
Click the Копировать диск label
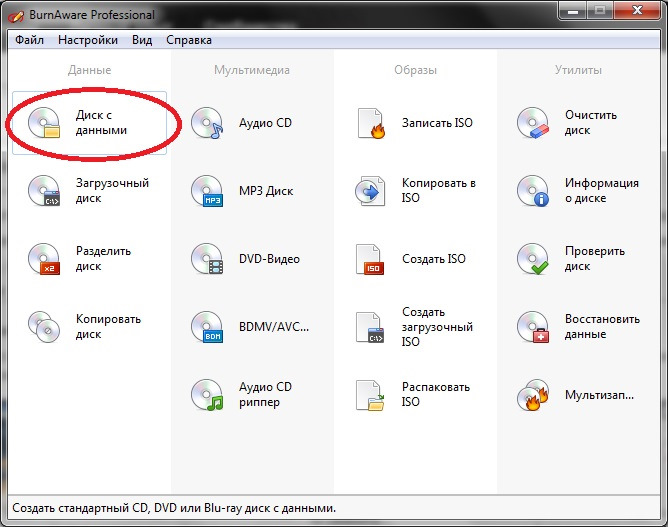(108, 327)
